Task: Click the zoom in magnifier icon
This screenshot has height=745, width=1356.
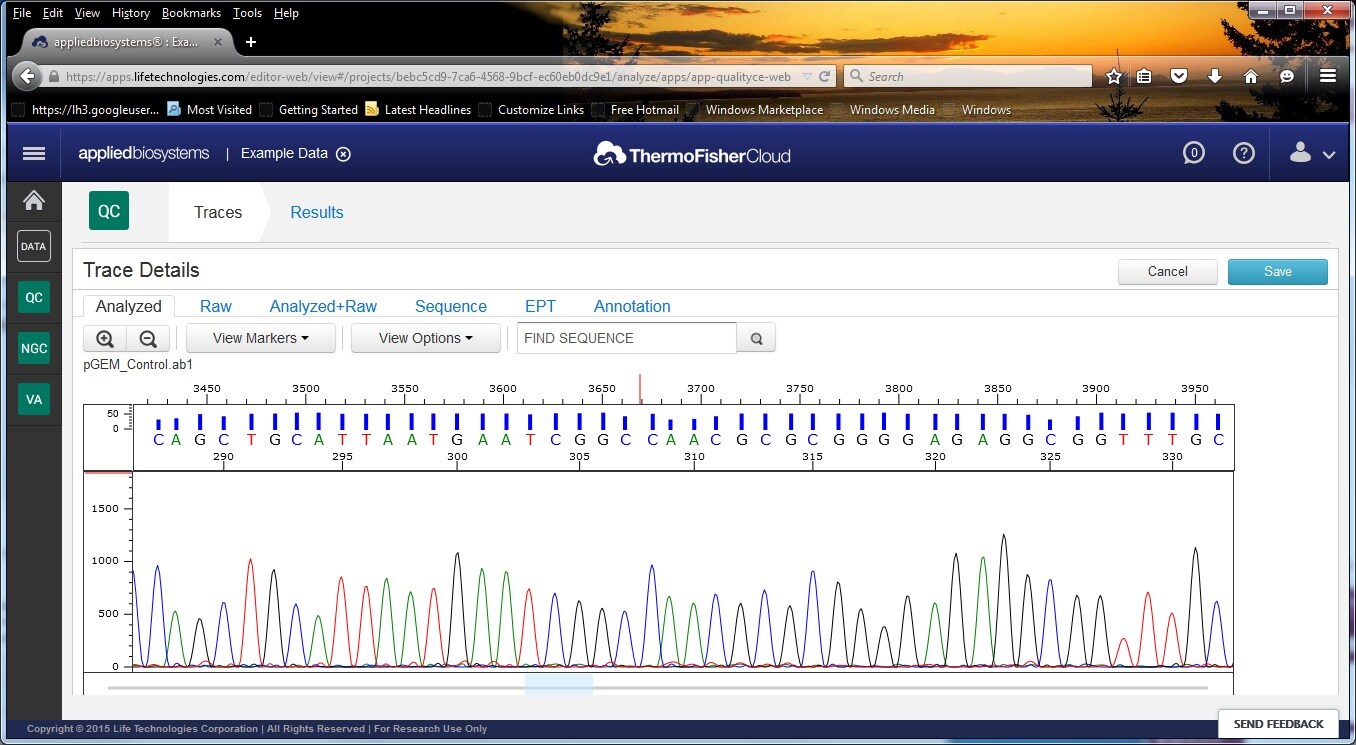Action: (x=105, y=339)
